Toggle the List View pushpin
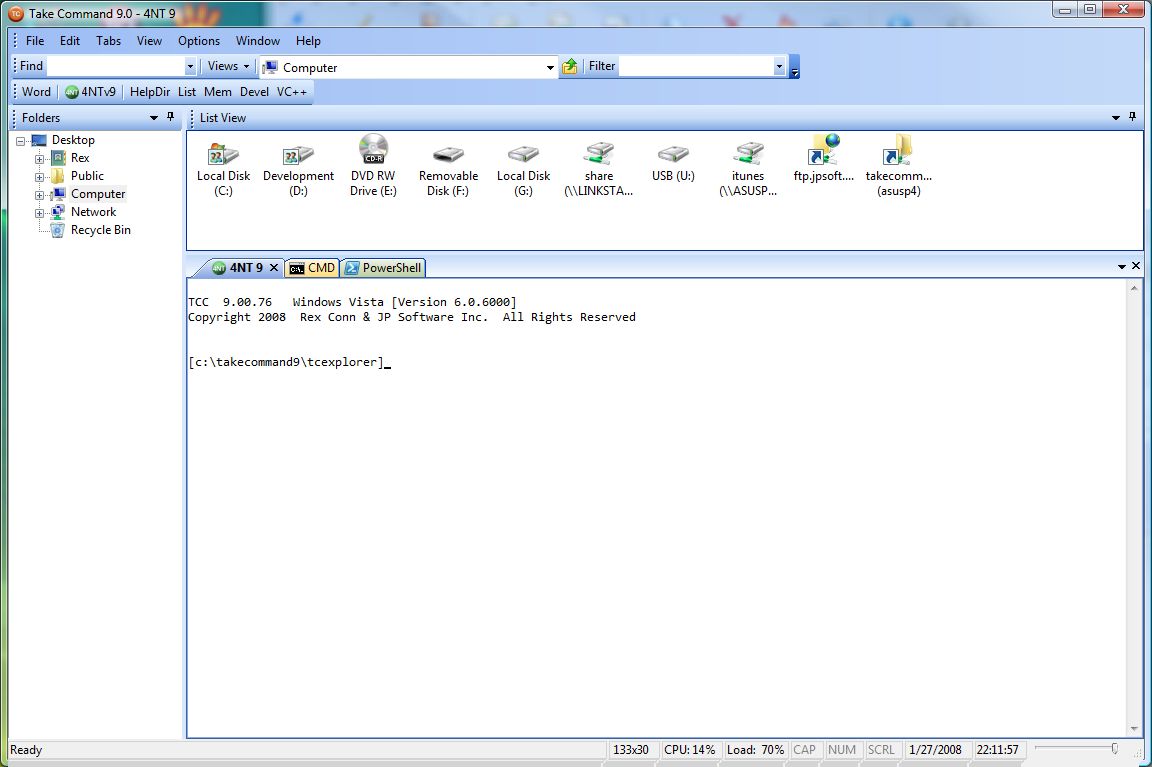 click(1133, 117)
